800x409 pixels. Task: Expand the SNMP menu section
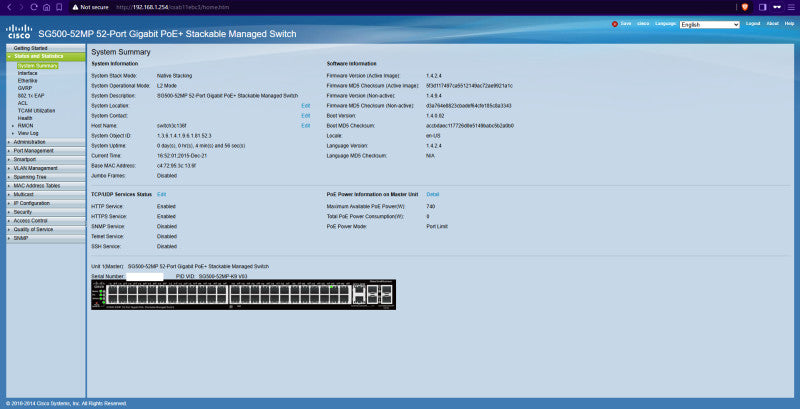[x=45, y=238]
